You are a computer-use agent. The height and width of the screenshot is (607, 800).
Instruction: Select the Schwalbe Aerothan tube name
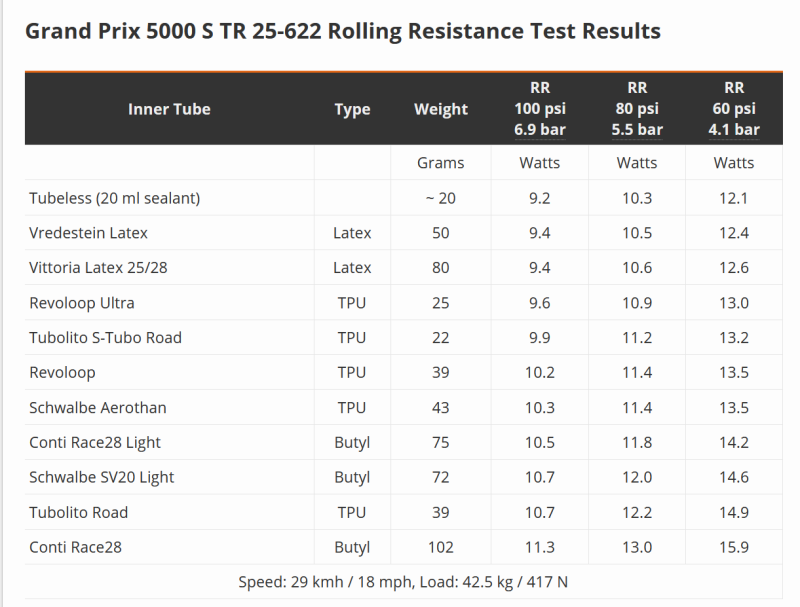(x=98, y=408)
